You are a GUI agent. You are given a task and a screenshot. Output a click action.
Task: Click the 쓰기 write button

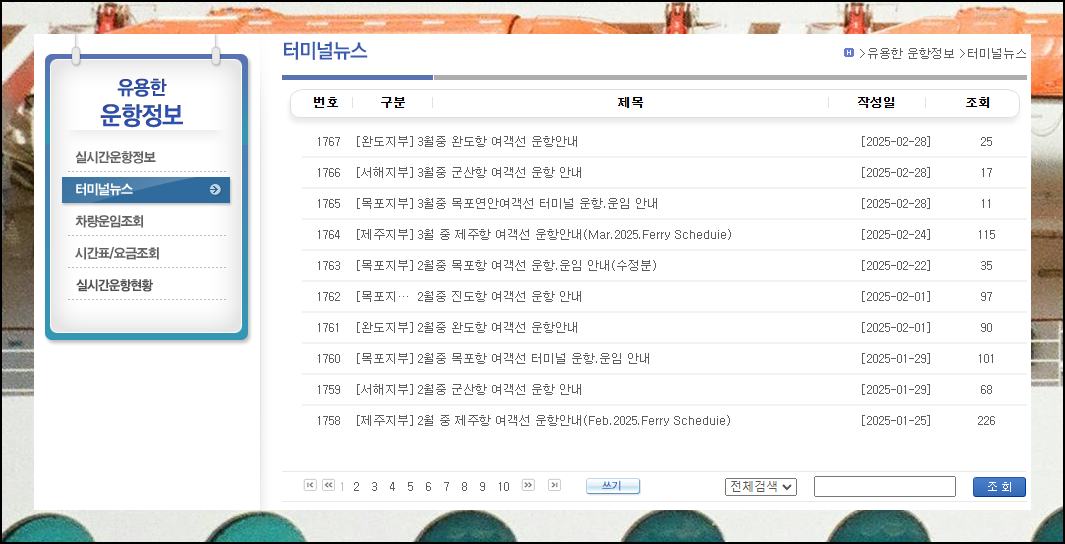[x=613, y=486]
